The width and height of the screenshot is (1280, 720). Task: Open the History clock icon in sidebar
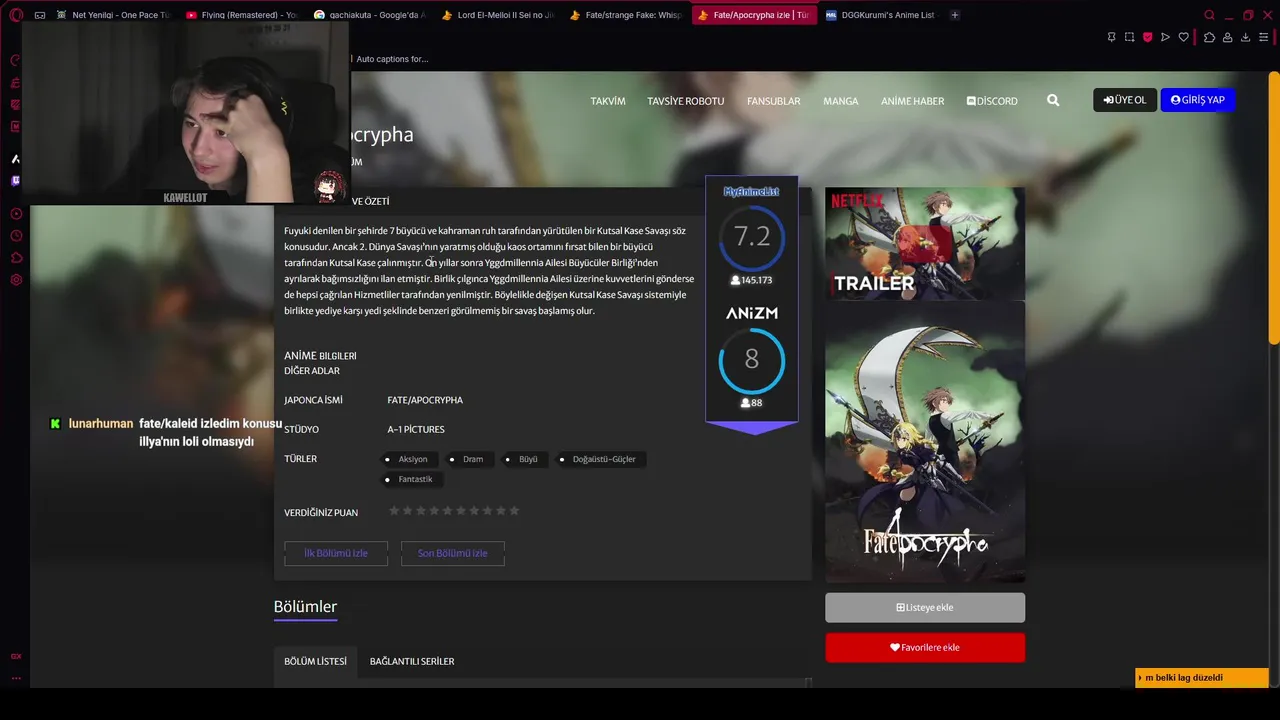coord(16,236)
